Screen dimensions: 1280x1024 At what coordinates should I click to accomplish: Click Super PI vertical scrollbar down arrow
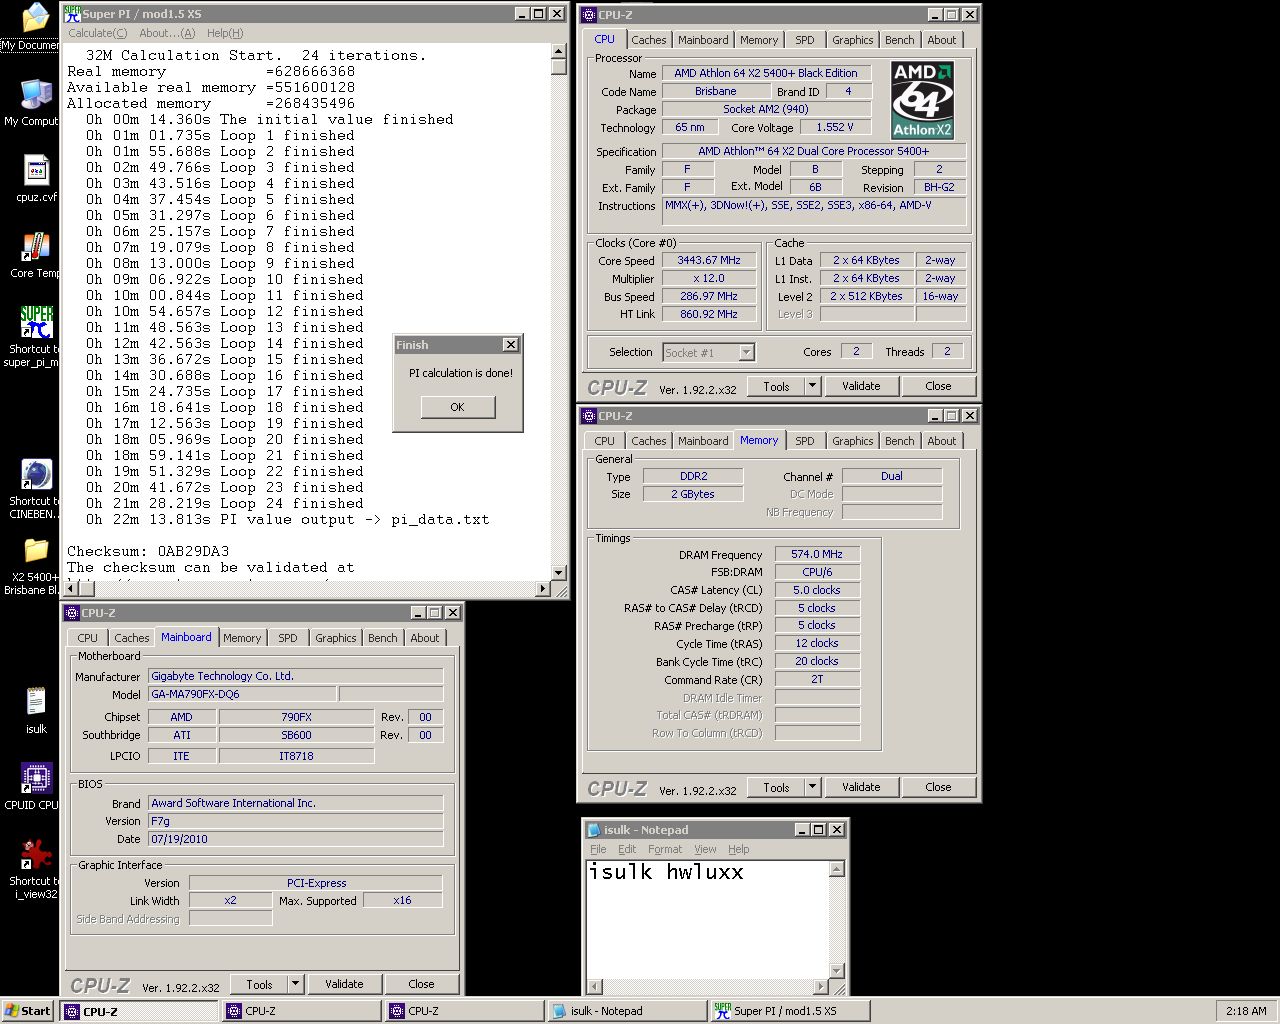559,573
